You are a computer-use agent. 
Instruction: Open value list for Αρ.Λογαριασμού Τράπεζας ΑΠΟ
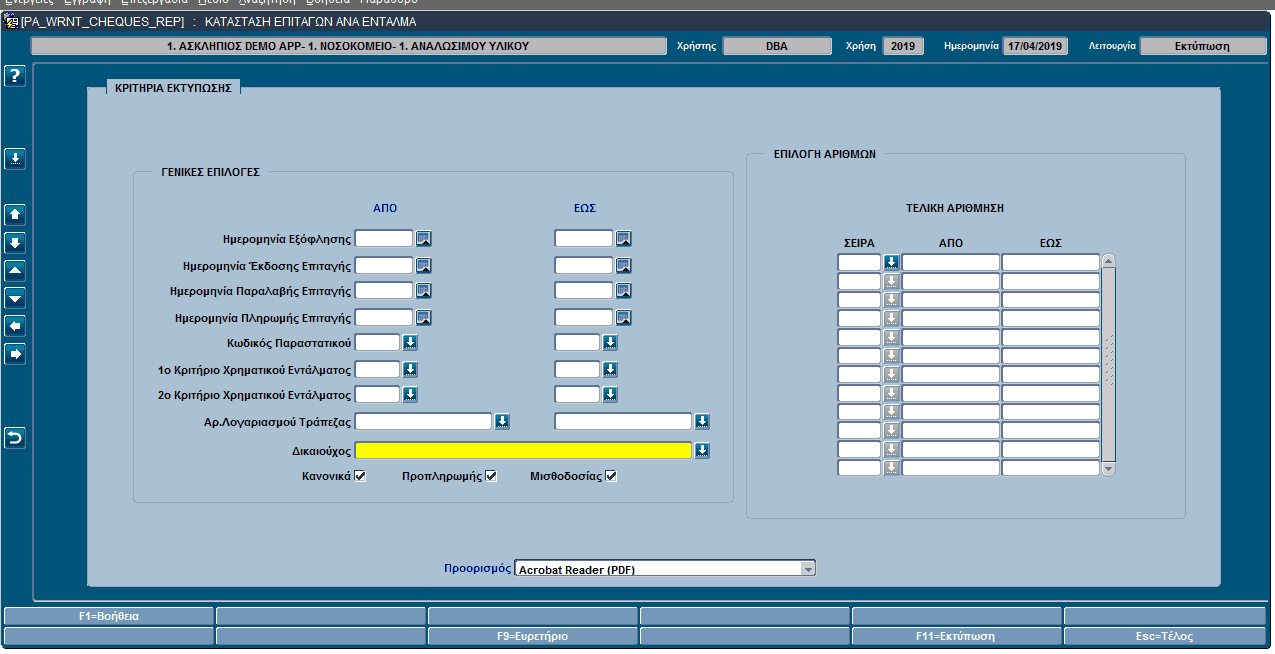click(503, 421)
